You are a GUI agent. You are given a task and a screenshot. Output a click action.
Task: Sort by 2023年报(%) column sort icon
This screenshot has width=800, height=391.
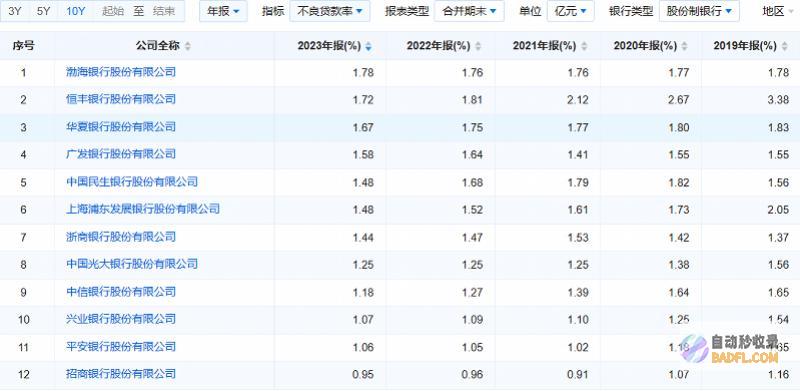click(x=368, y=46)
